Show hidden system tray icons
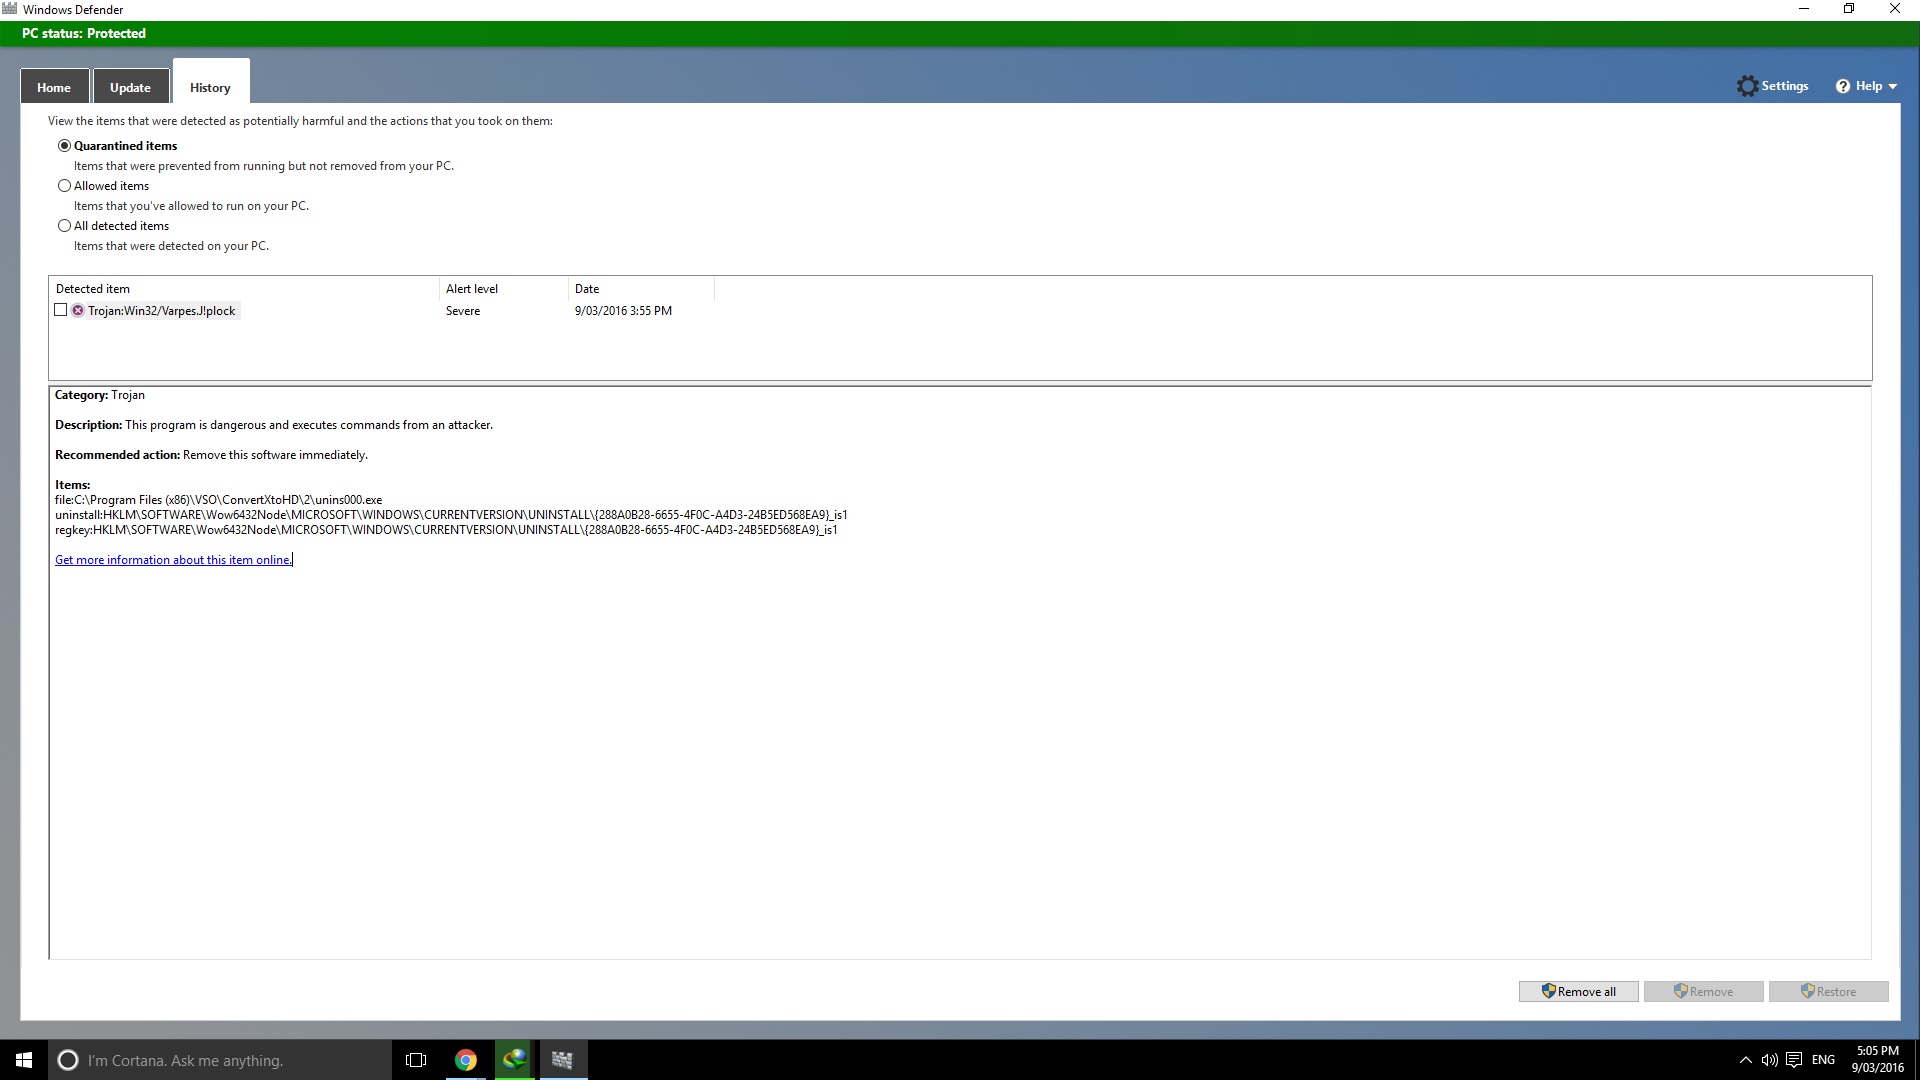The width and height of the screenshot is (1920, 1080). point(1746,1060)
